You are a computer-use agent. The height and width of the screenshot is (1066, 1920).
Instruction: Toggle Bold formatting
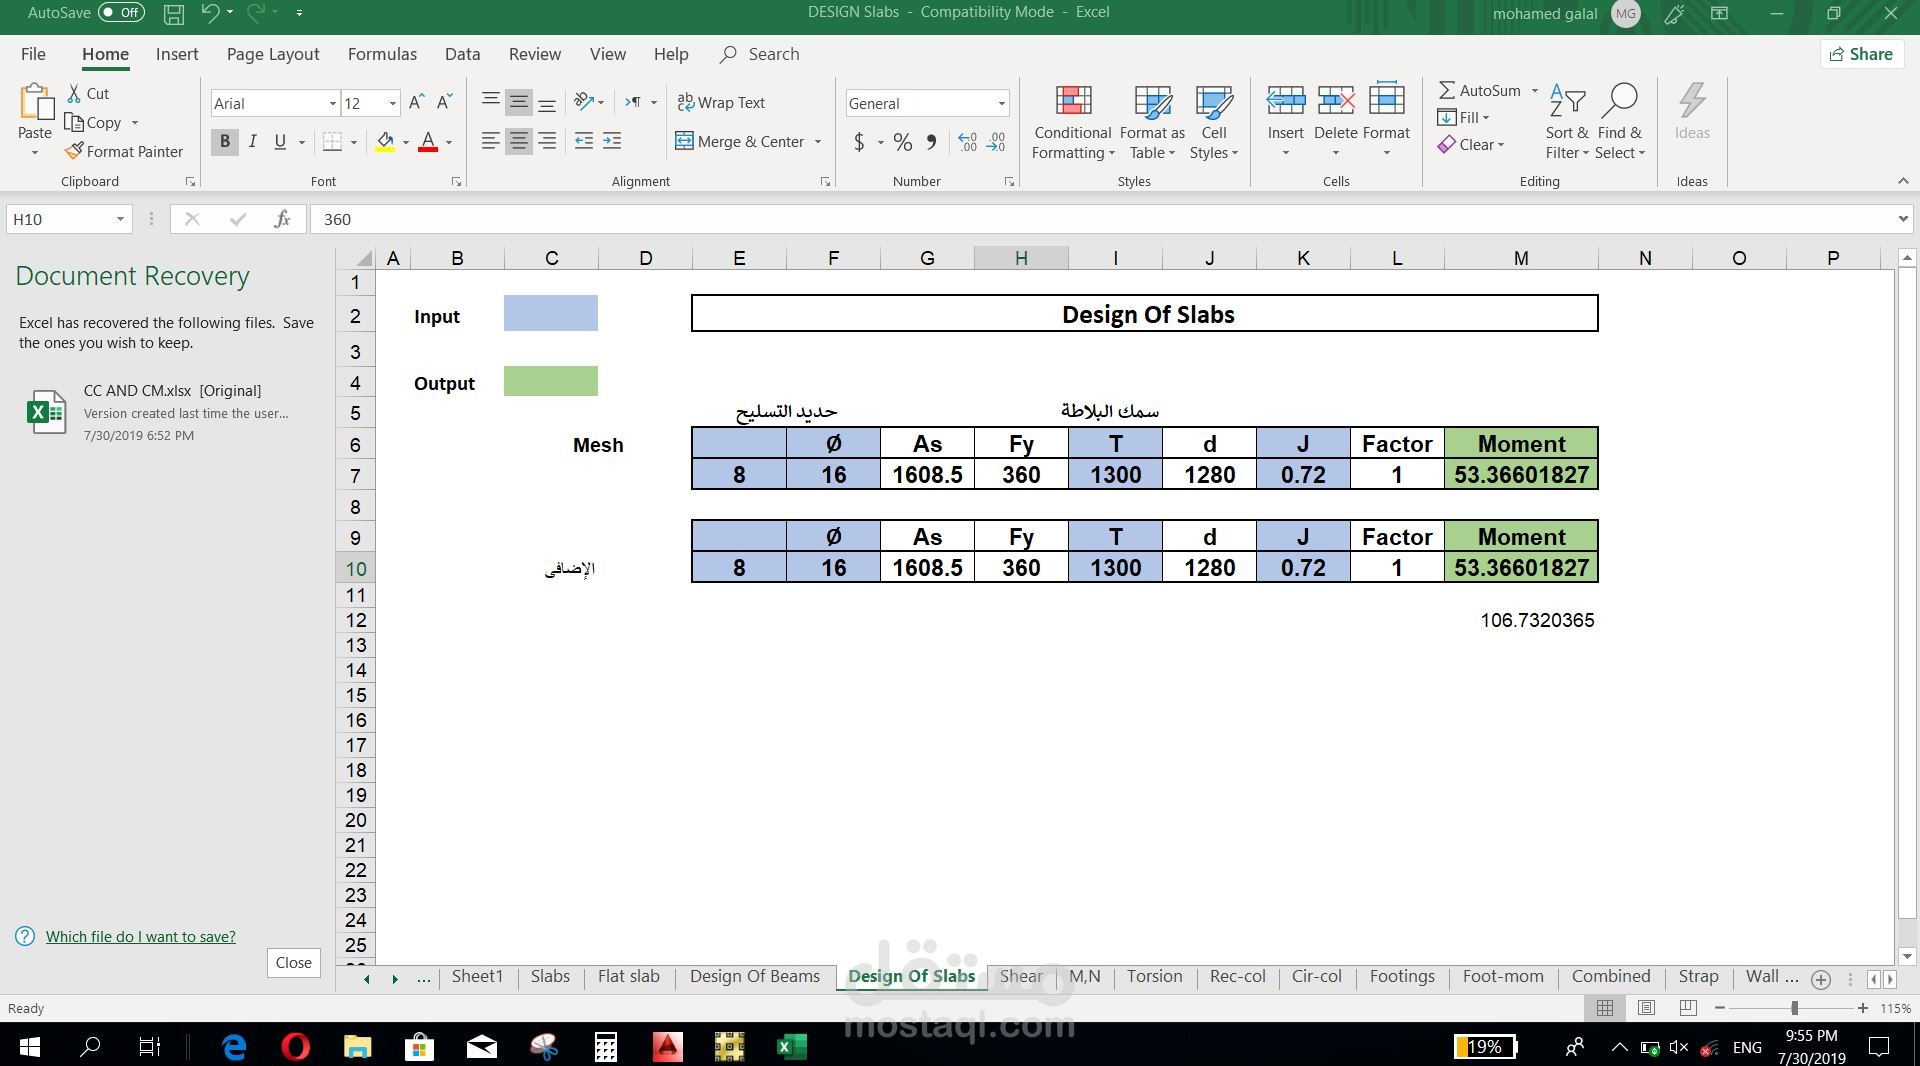pyautogui.click(x=225, y=142)
